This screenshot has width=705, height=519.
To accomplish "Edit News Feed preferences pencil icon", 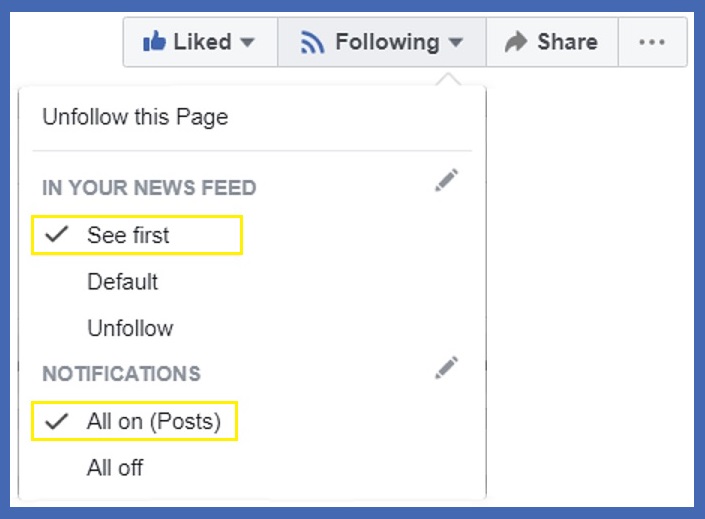I will [447, 181].
